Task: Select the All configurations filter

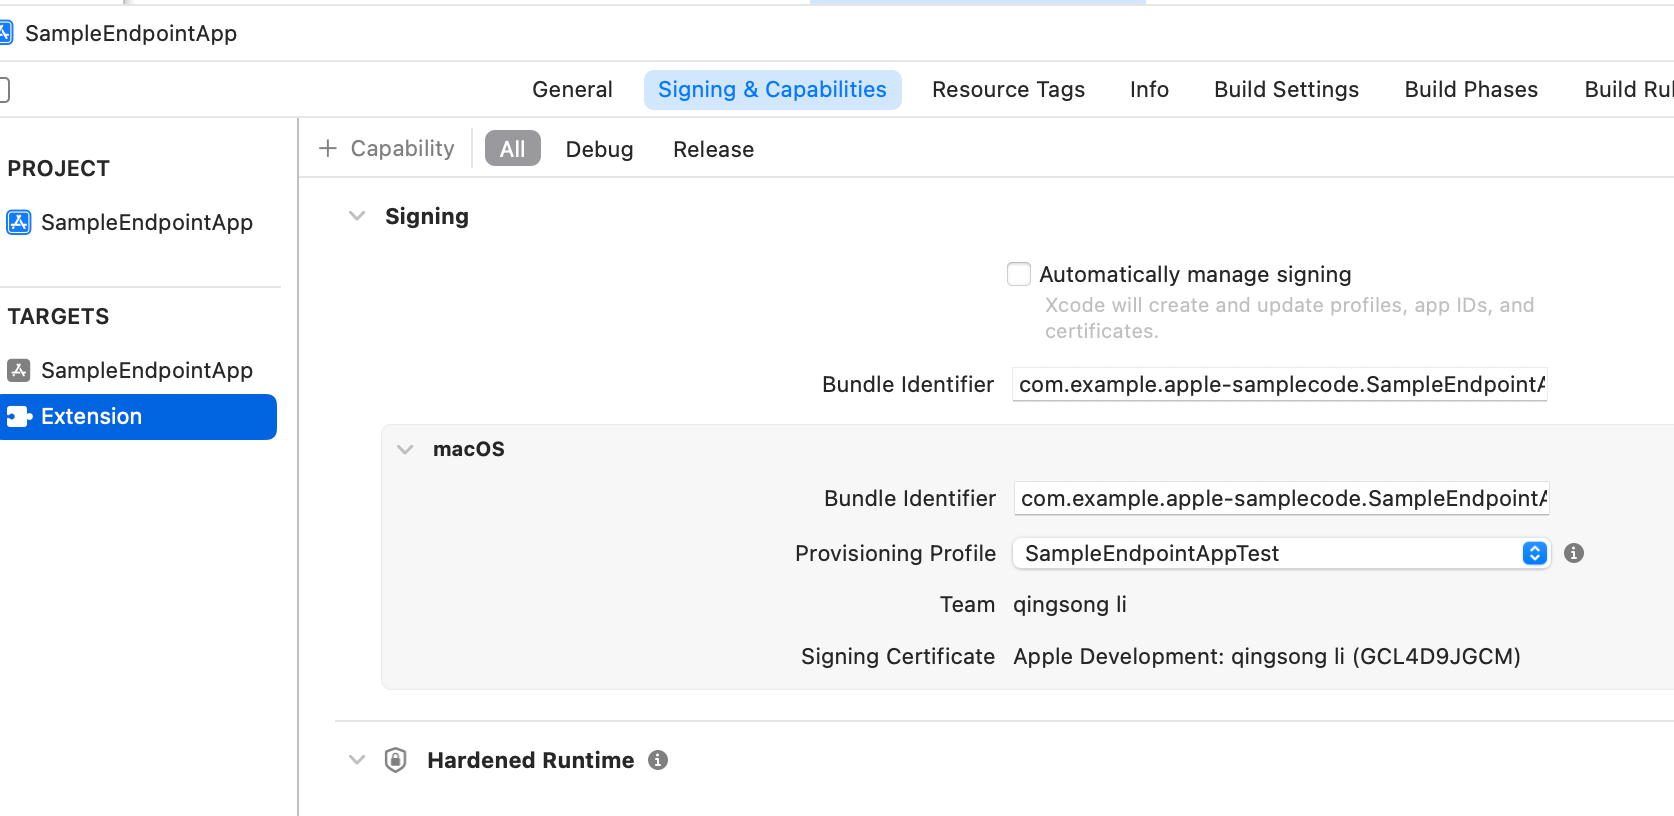Action: [x=512, y=149]
